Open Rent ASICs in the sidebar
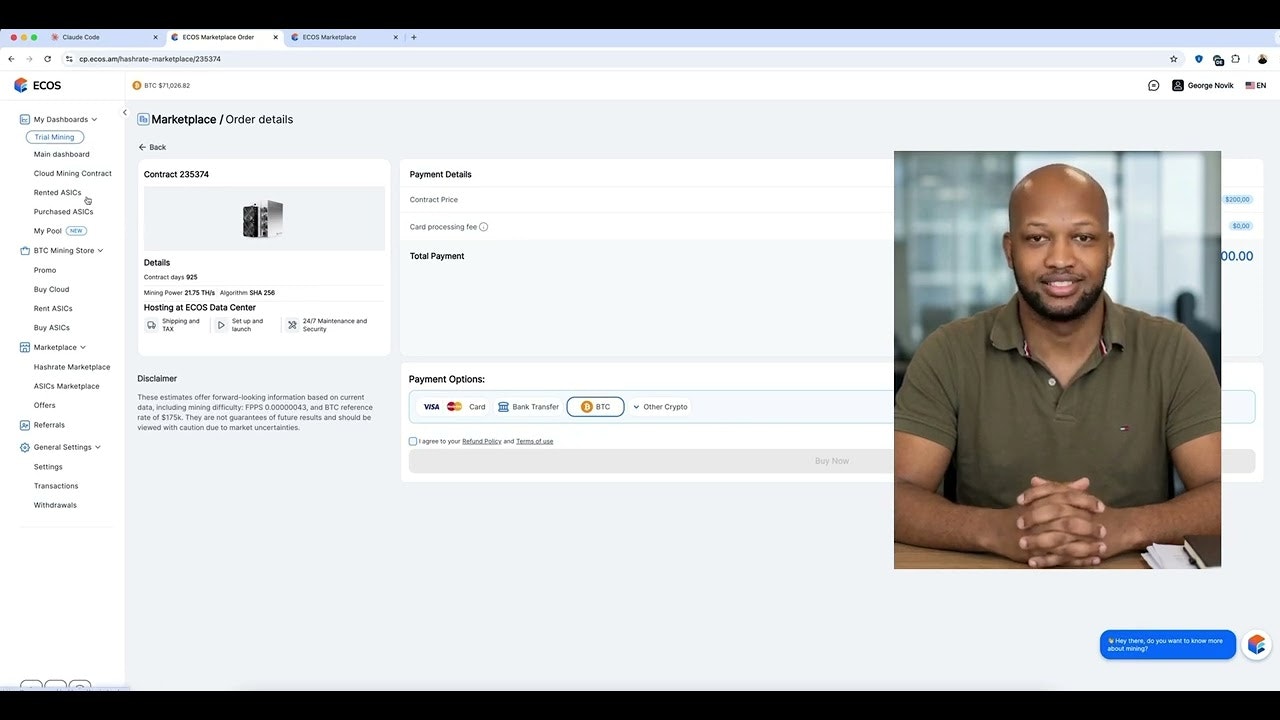Screen dimensions: 1280x720 pos(53,308)
